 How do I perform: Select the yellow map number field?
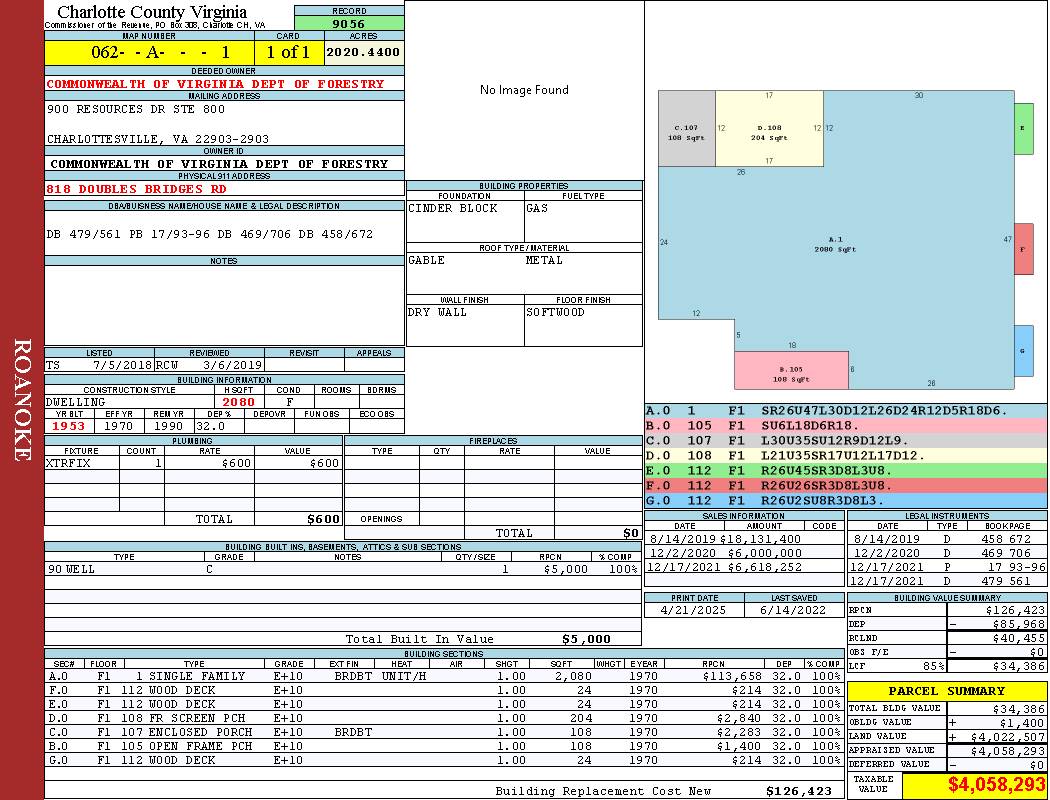pos(149,52)
